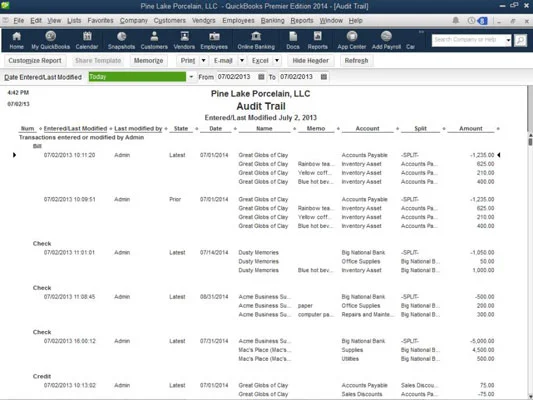Click the Hide Header button

pos(310,60)
